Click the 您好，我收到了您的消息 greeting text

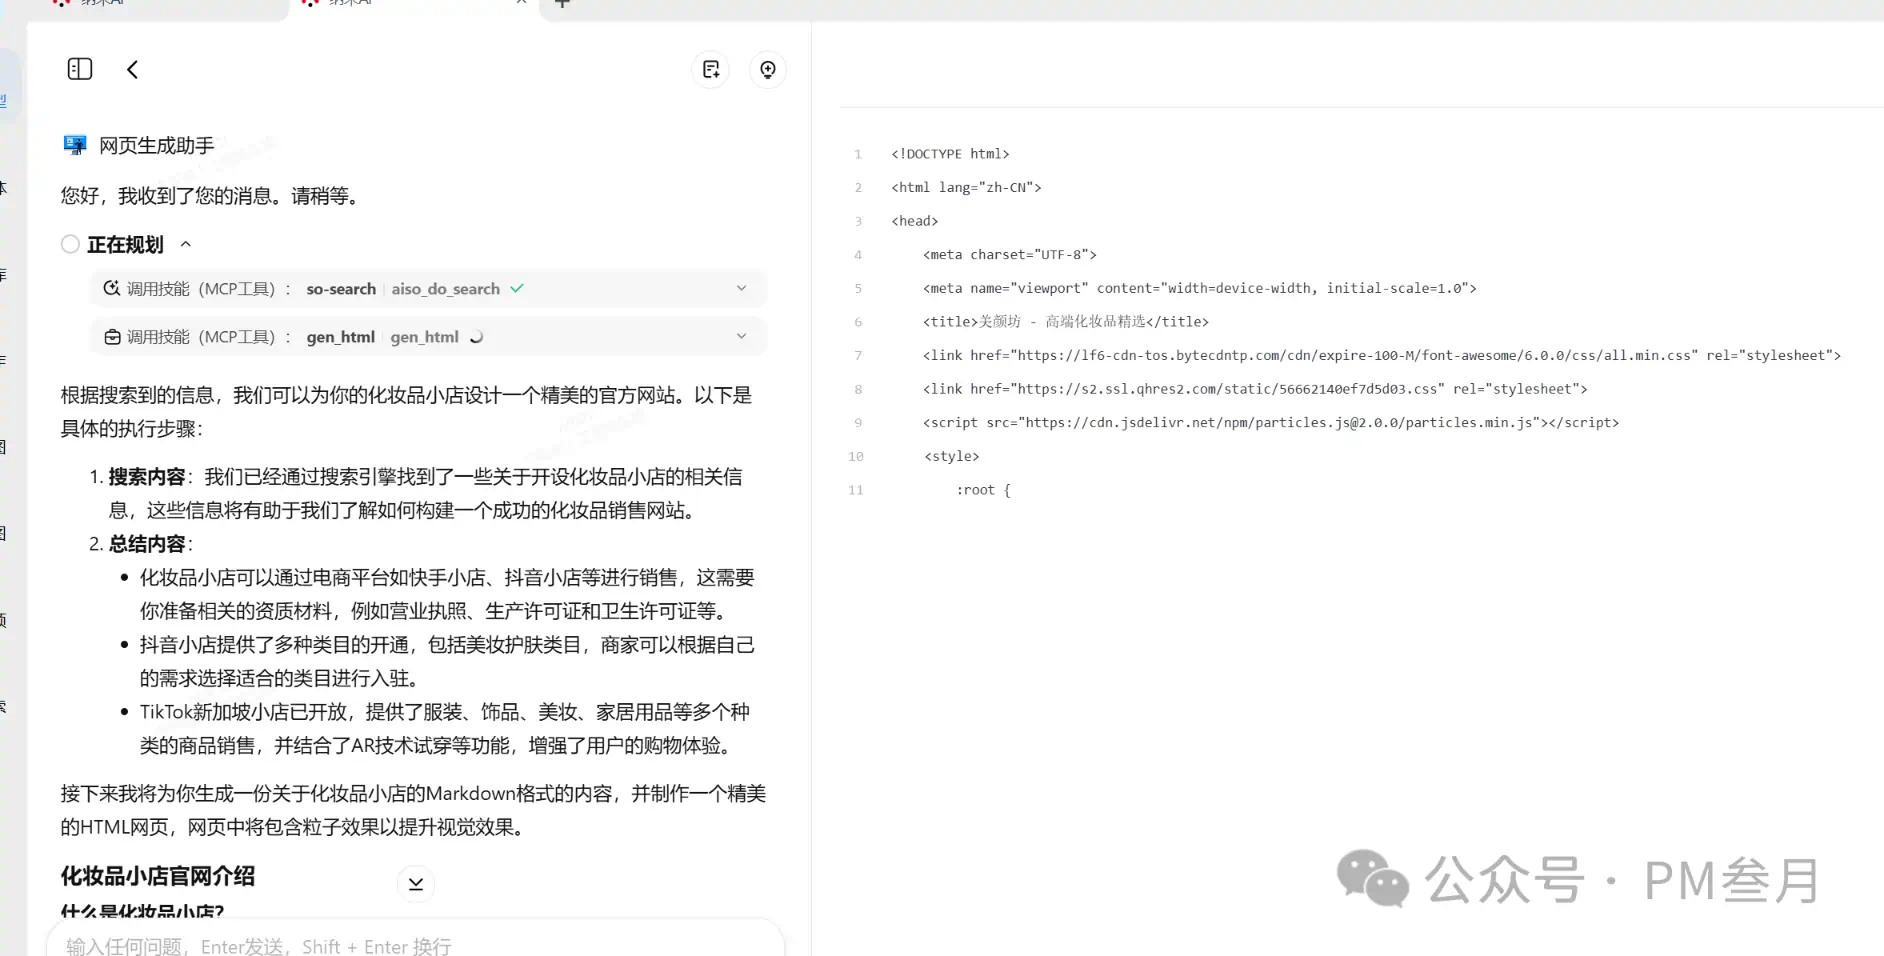click(x=211, y=196)
